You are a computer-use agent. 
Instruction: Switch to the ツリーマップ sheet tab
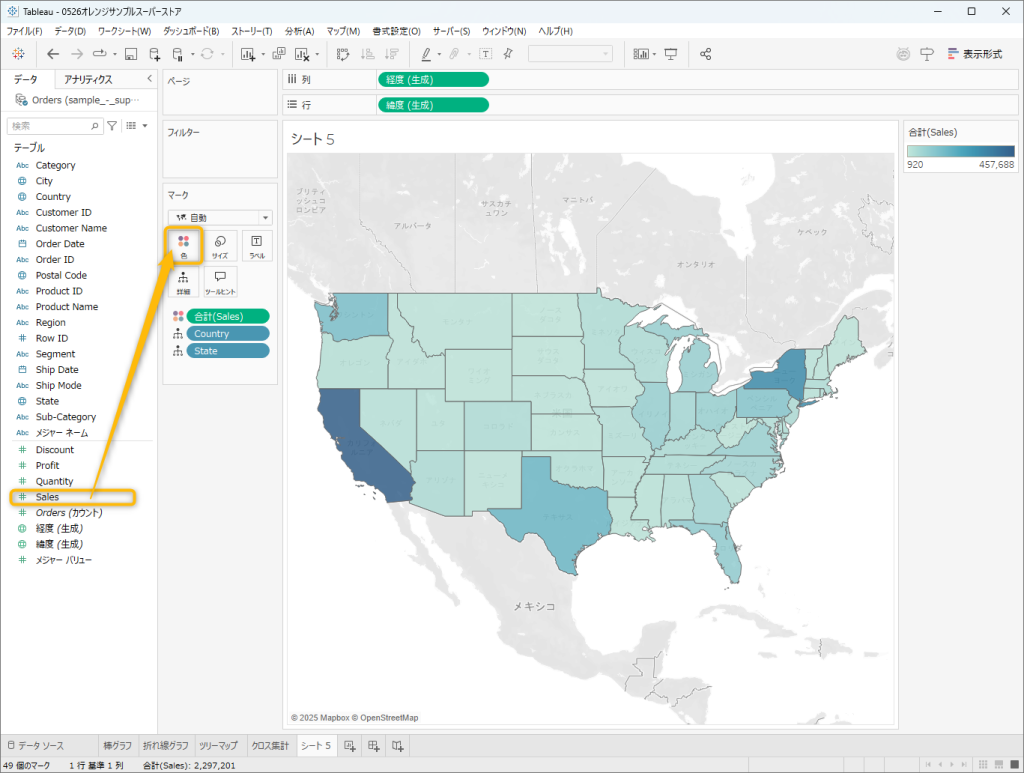click(219, 746)
